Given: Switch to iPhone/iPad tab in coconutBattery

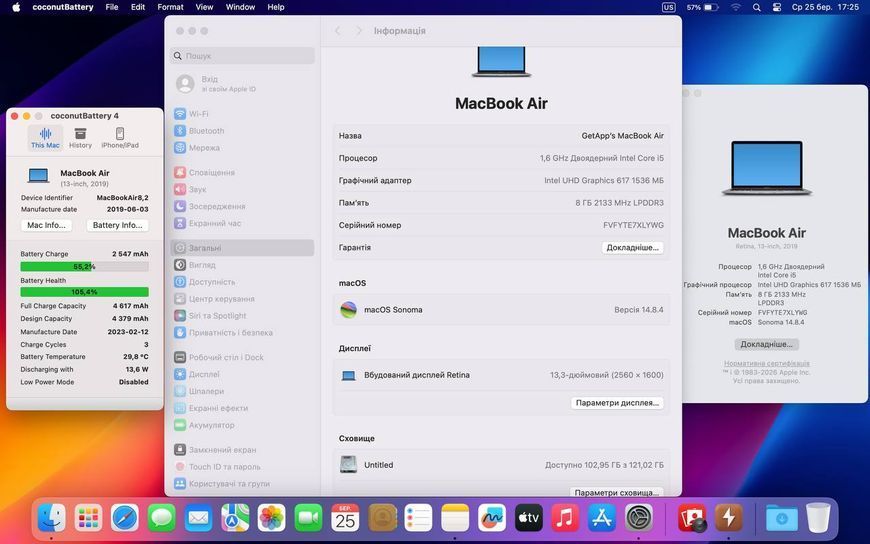Looking at the screenshot, I should pos(120,138).
